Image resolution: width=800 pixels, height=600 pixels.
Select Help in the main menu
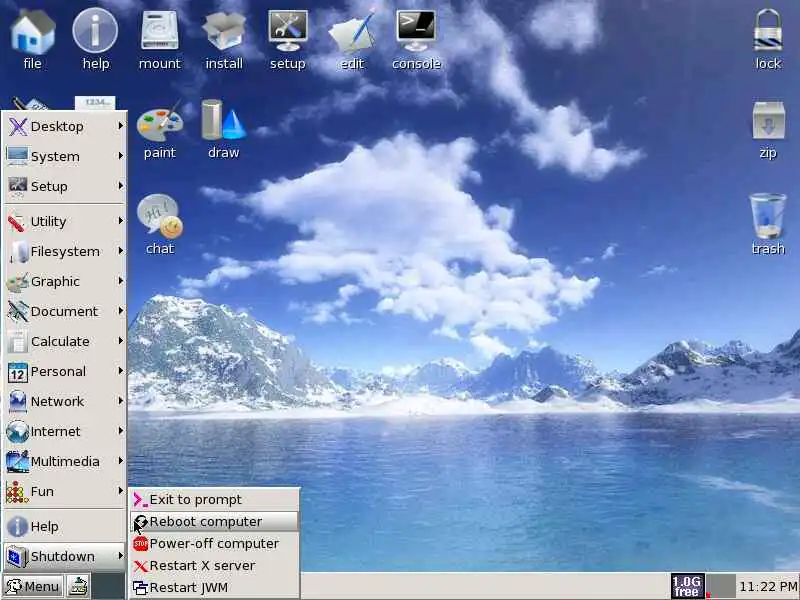65,526
